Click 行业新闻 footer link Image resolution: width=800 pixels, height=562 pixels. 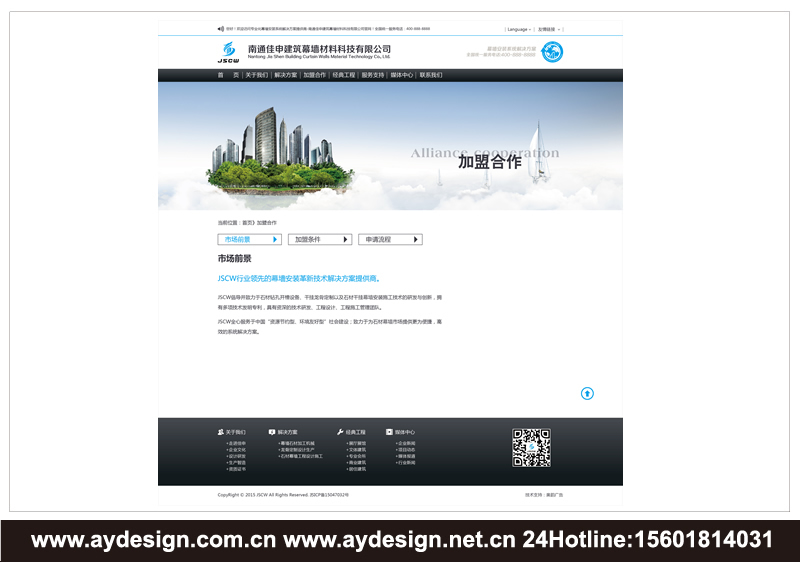point(406,463)
